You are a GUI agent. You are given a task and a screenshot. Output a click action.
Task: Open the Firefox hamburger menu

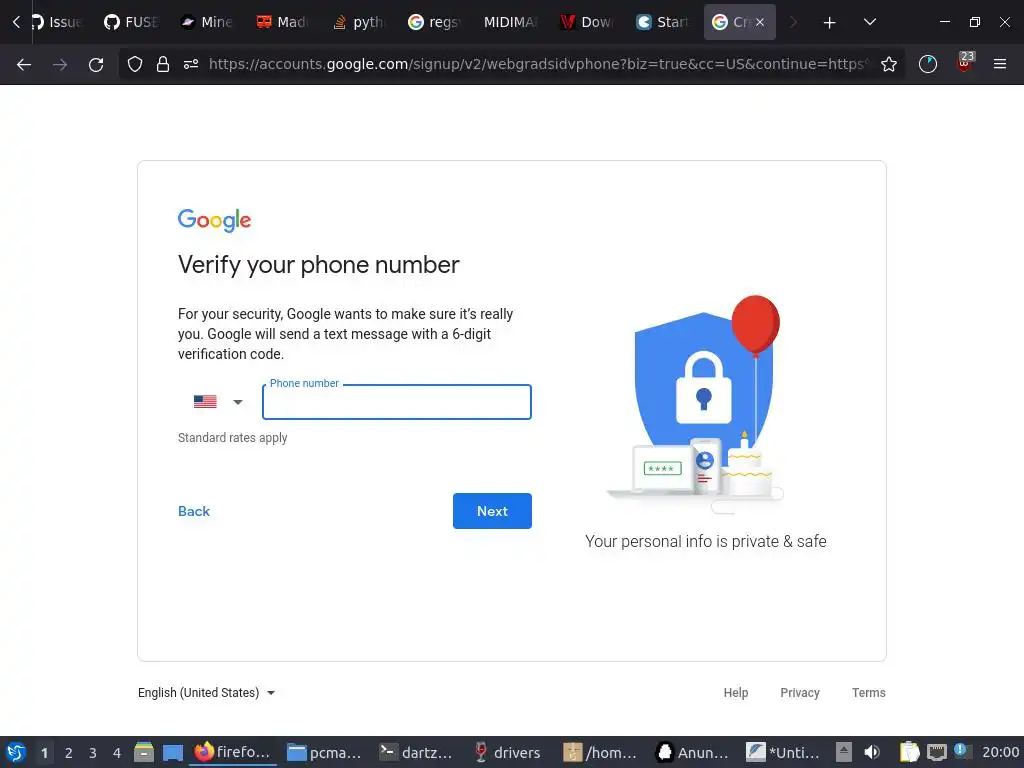coord(999,64)
